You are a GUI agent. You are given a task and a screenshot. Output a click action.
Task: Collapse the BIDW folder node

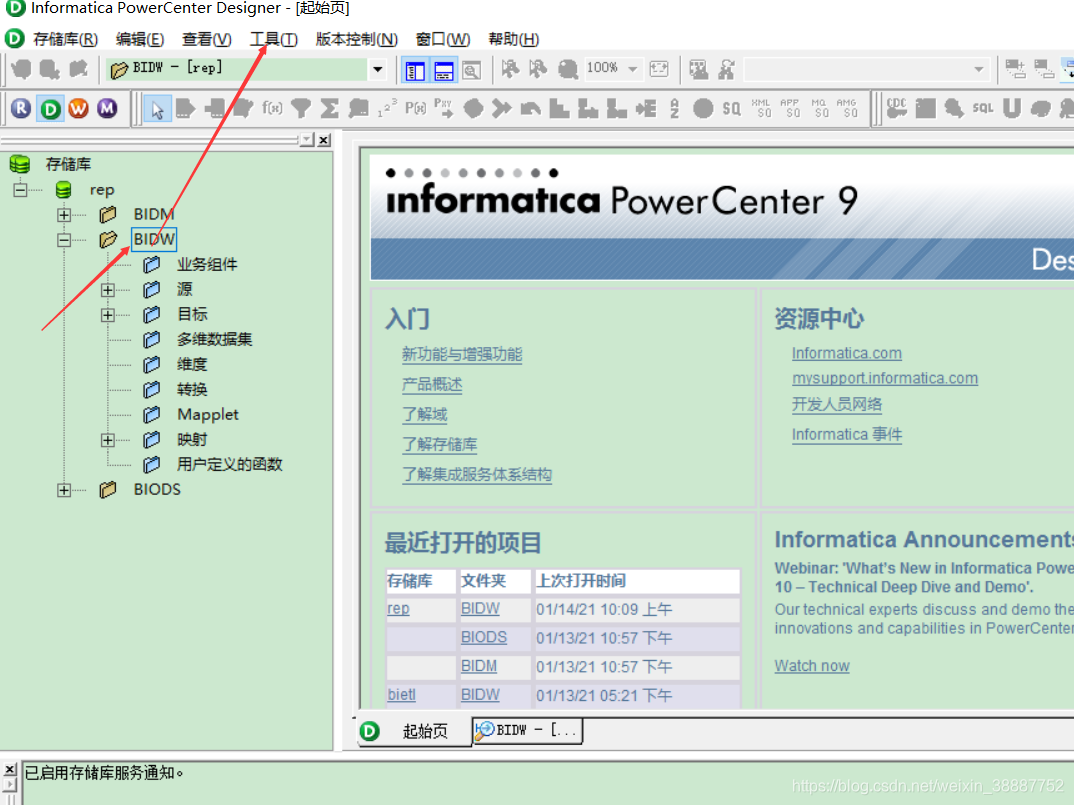[x=64, y=240]
